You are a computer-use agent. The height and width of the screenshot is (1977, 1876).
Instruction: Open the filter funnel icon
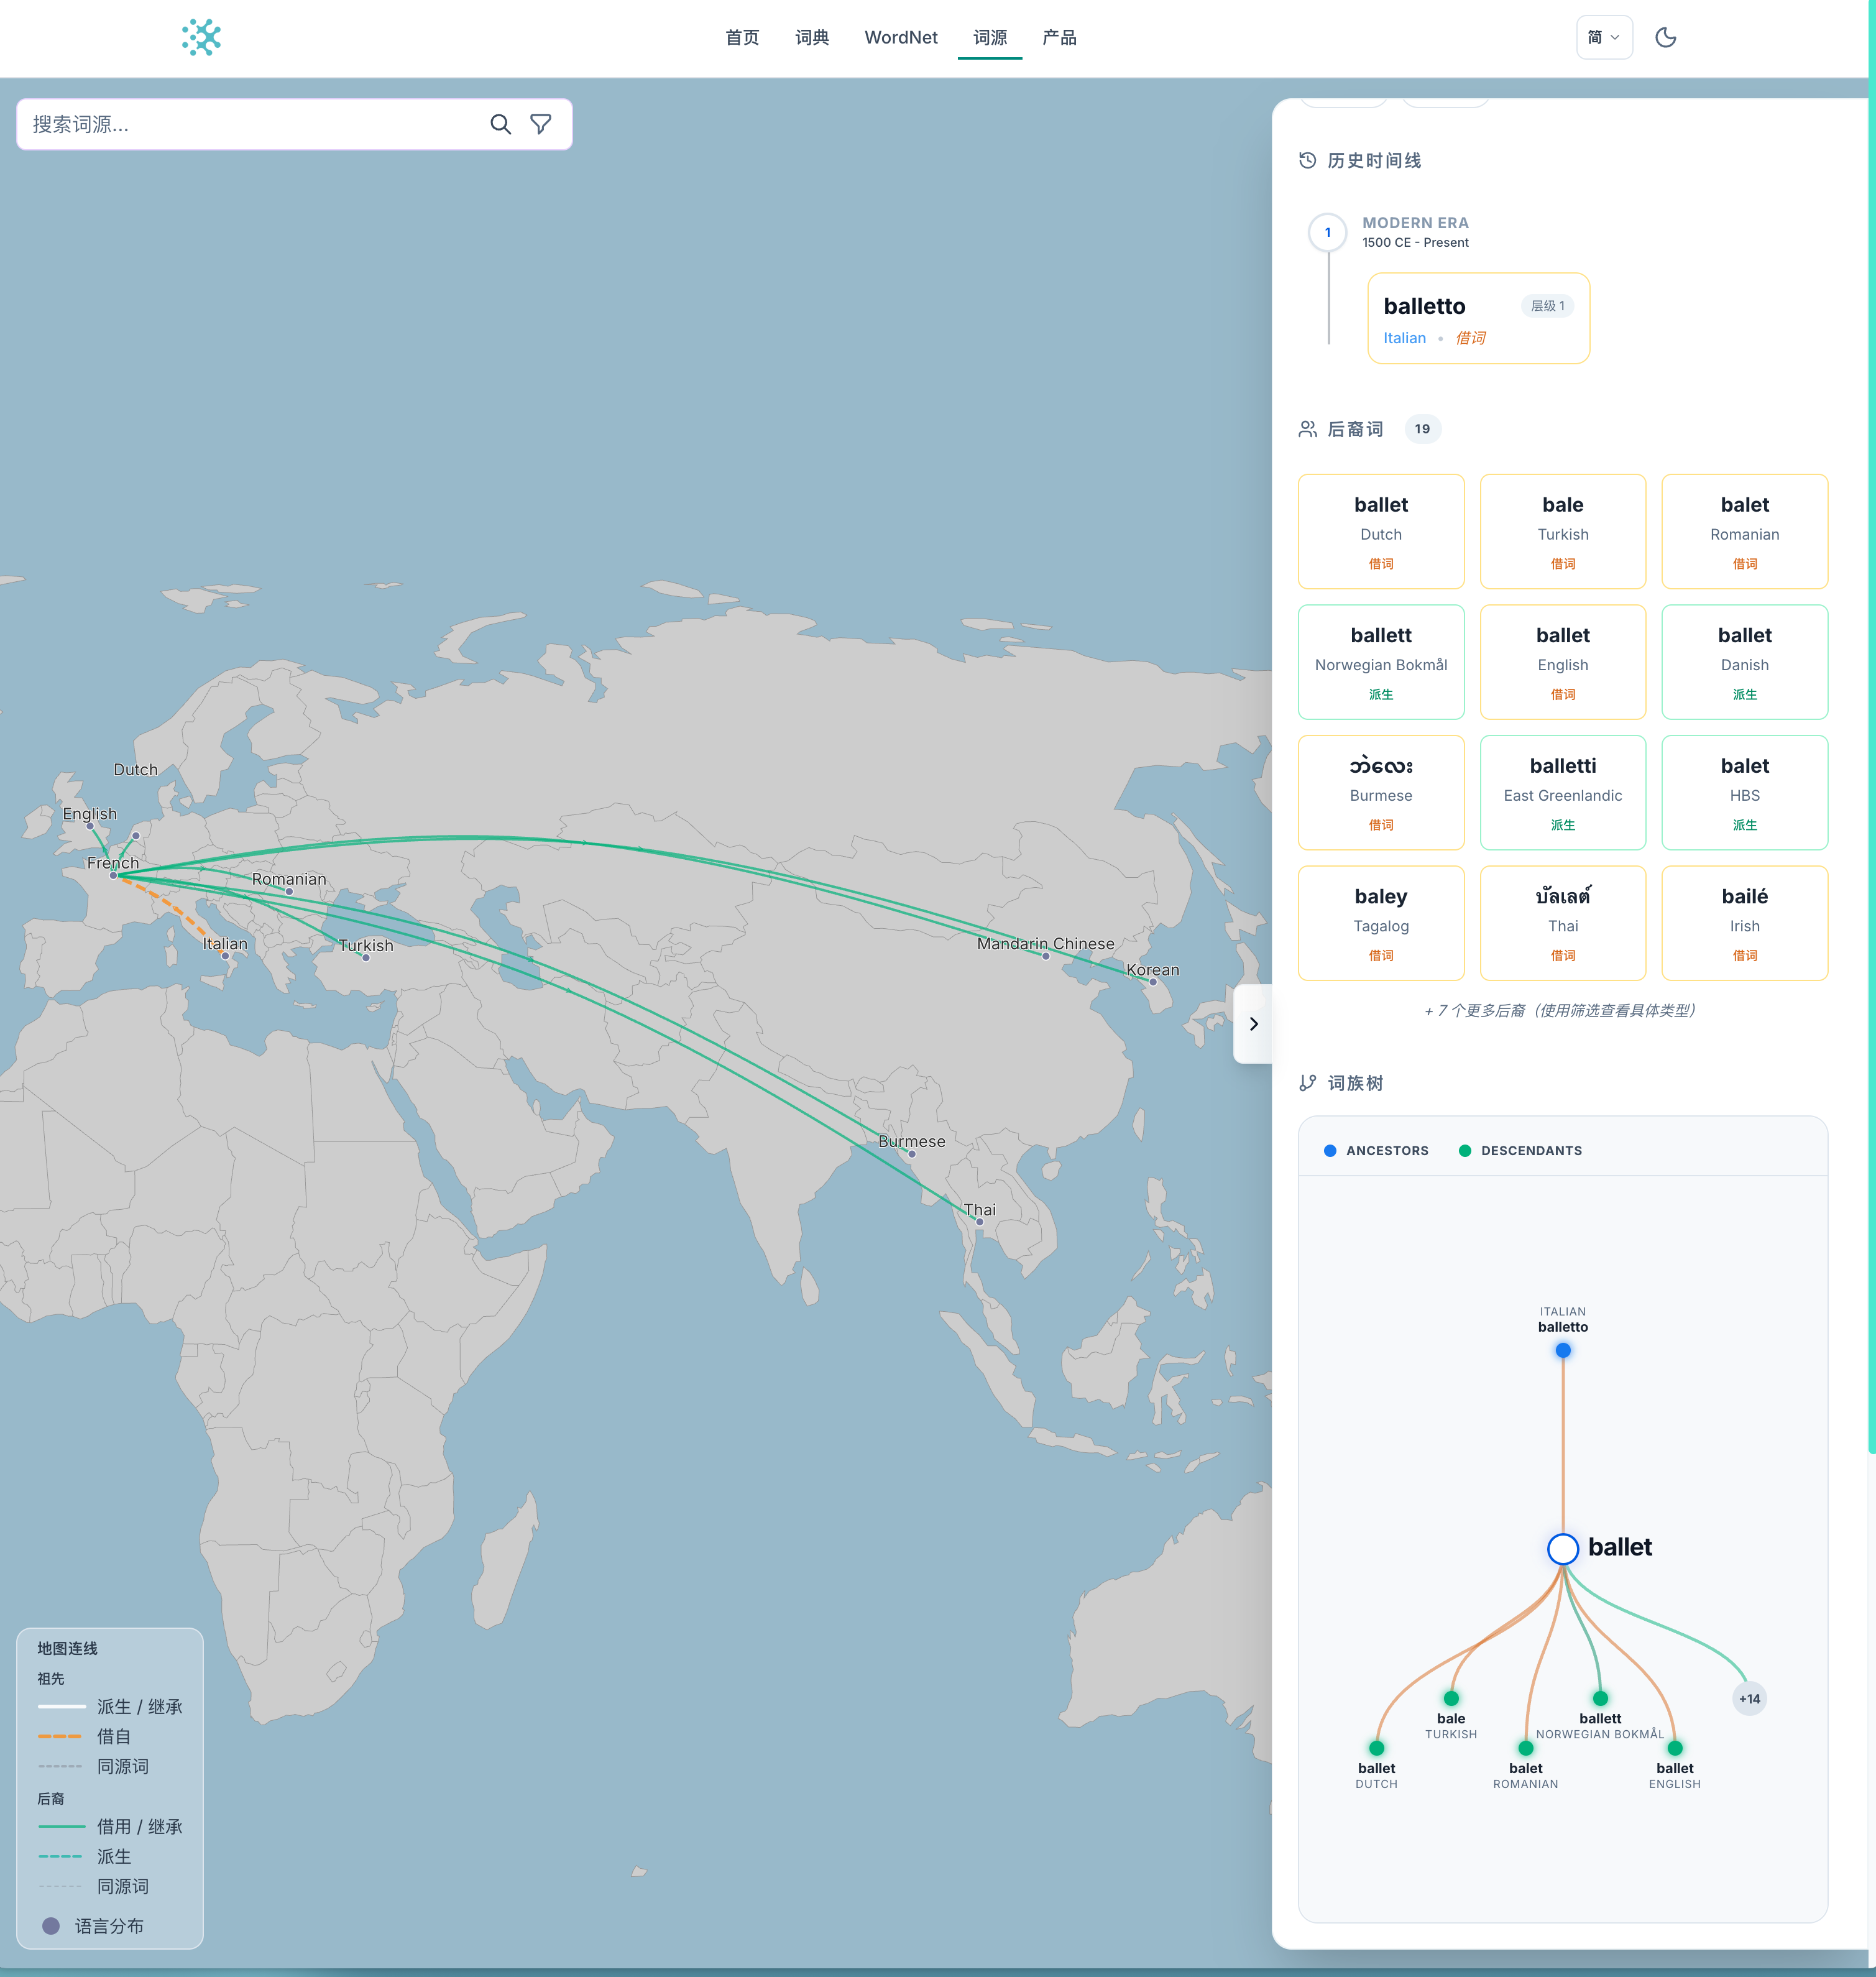(541, 124)
